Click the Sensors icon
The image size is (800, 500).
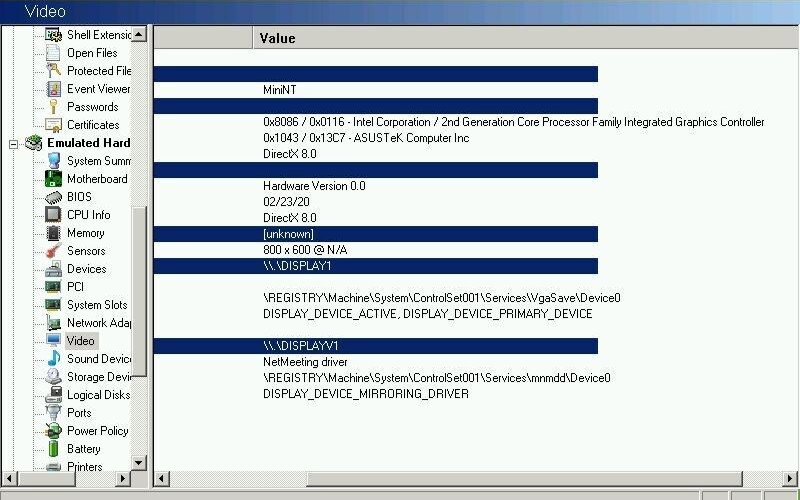[x=53, y=251]
